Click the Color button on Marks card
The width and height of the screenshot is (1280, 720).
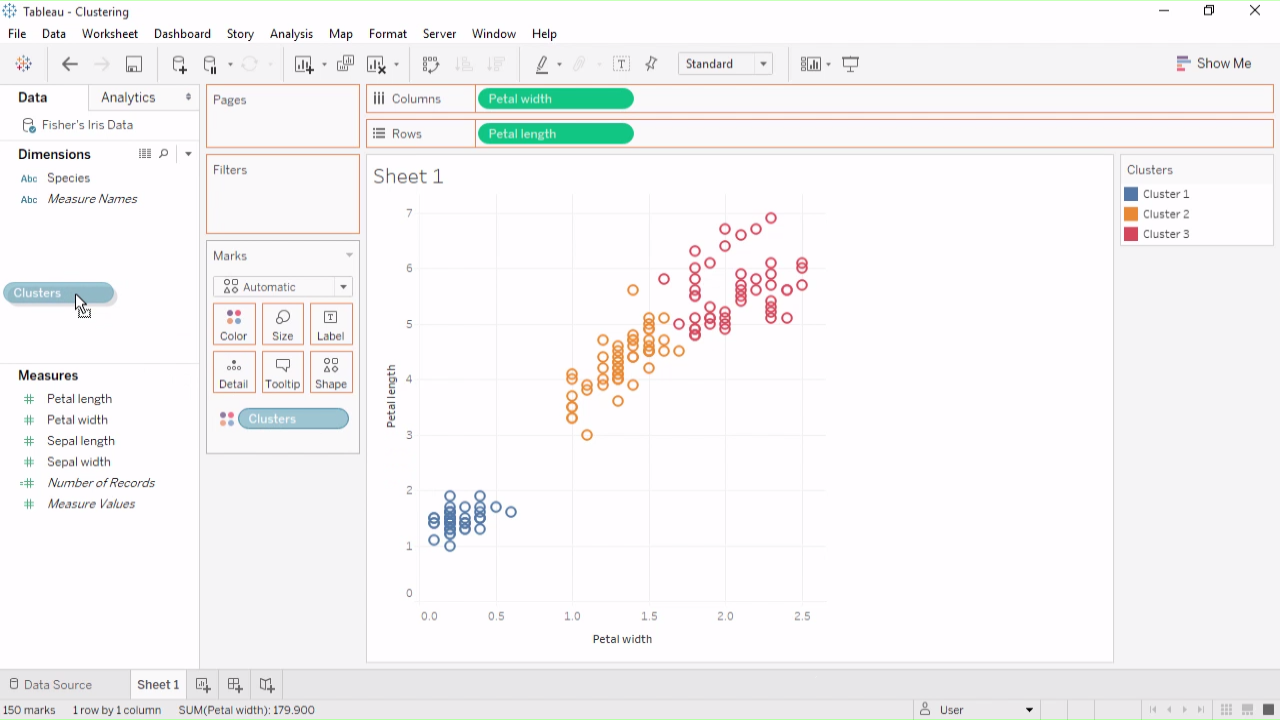point(234,324)
